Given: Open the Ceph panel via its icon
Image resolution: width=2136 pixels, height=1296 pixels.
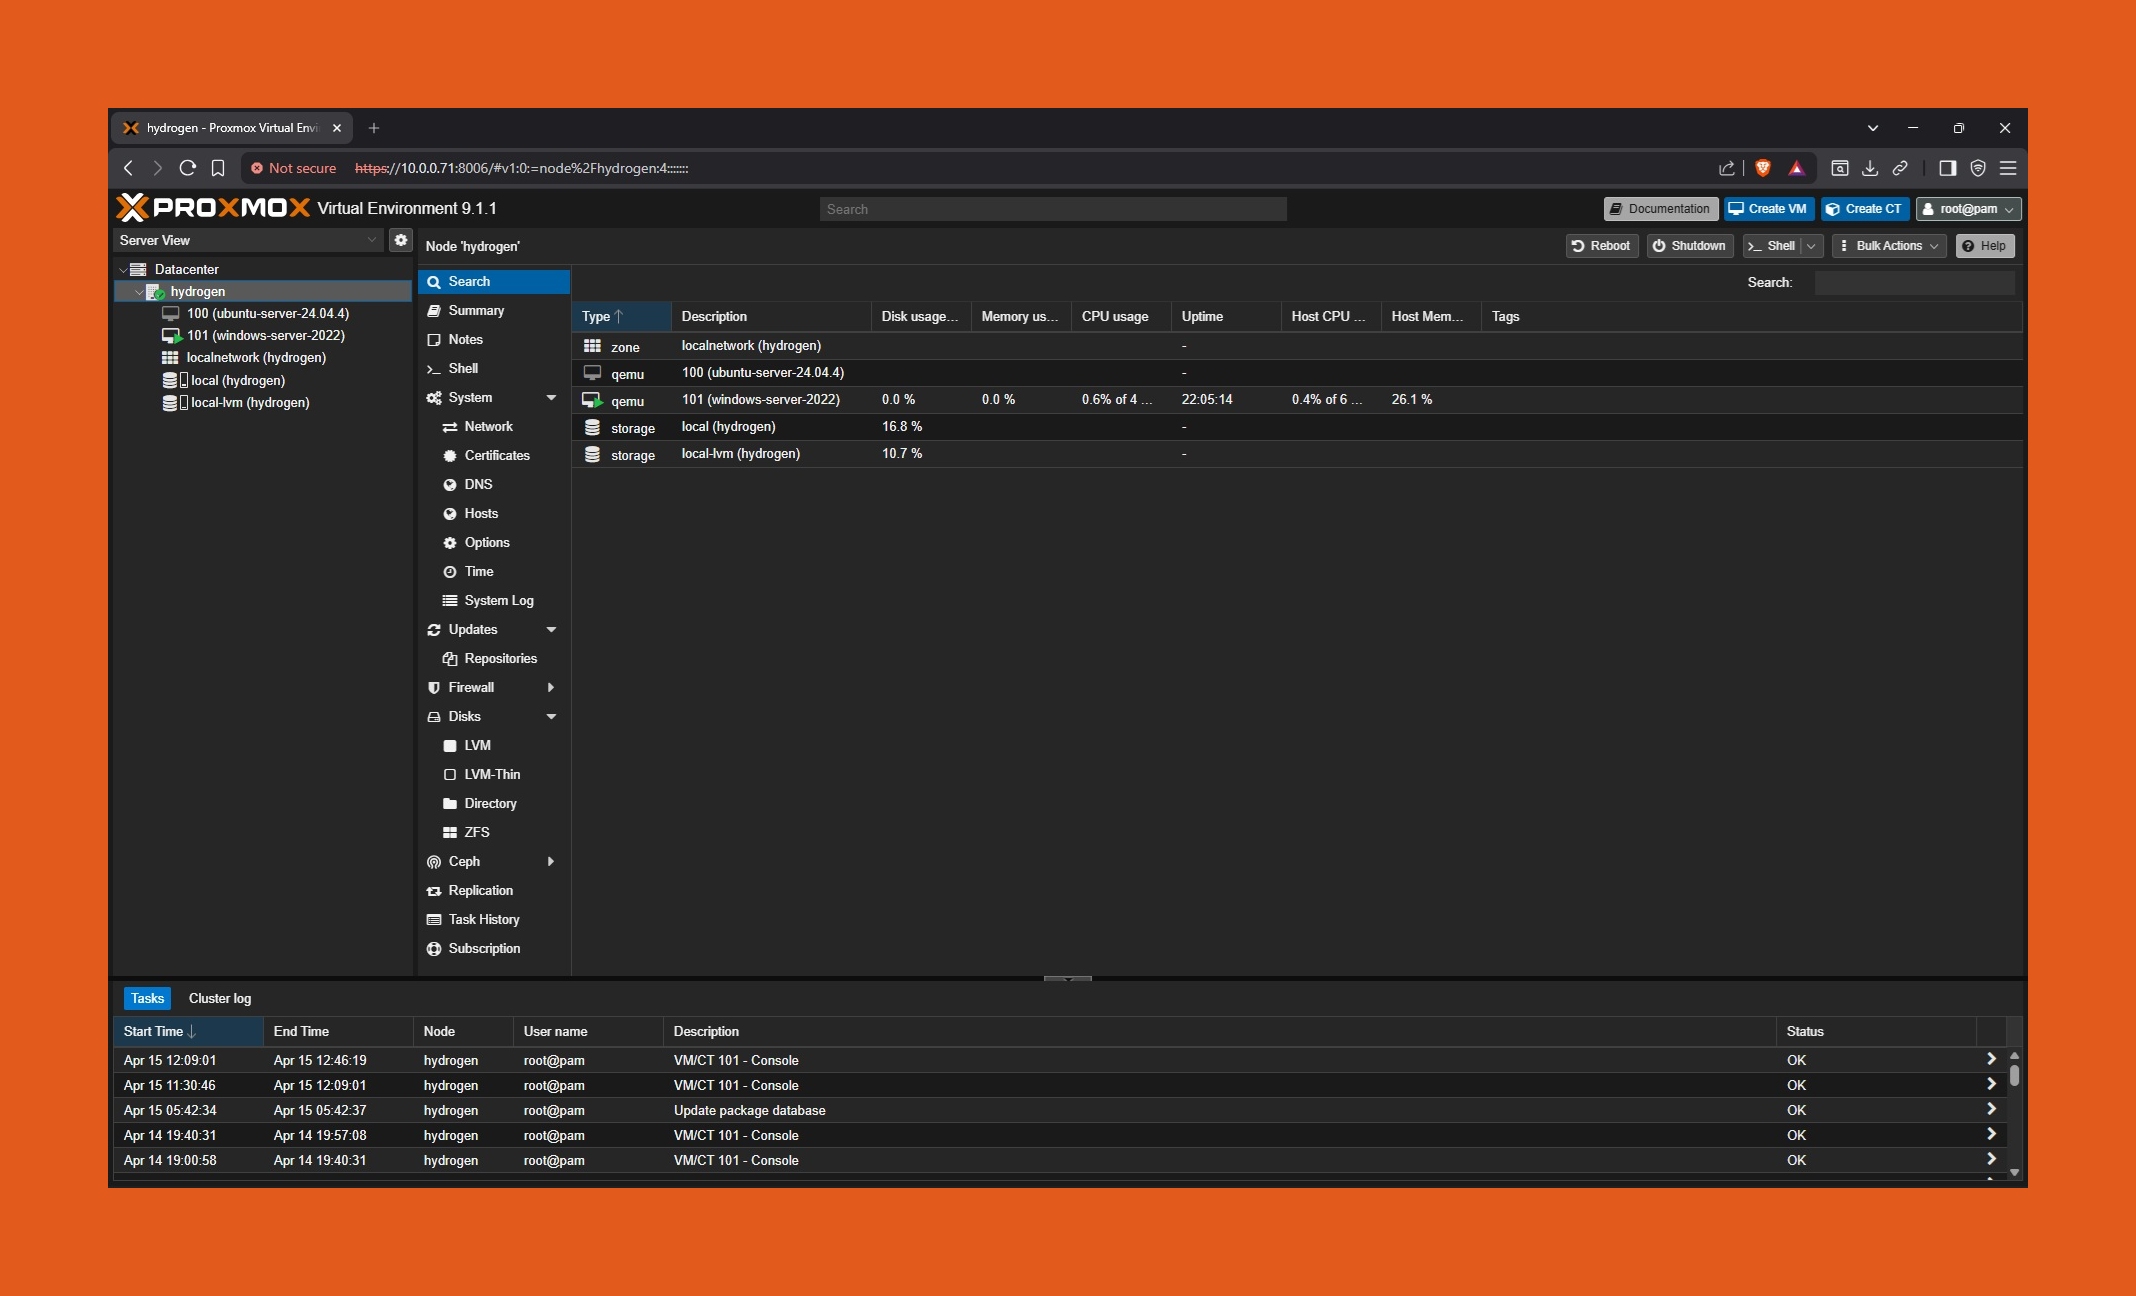Looking at the screenshot, I should click(x=434, y=861).
